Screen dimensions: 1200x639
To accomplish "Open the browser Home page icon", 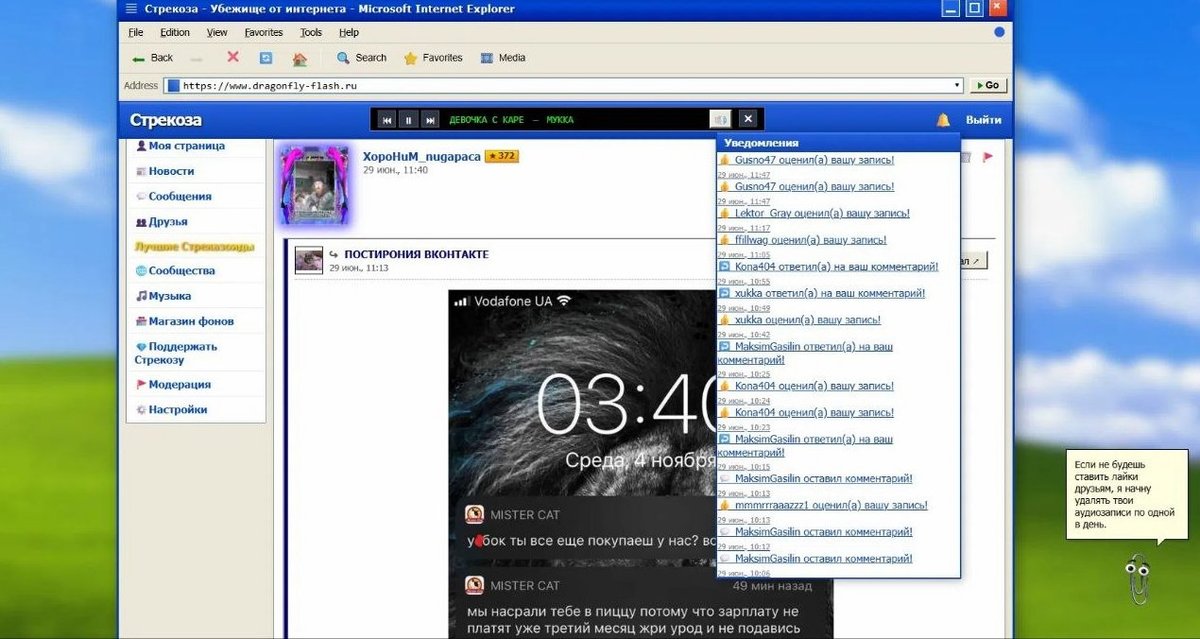I will (299, 58).
